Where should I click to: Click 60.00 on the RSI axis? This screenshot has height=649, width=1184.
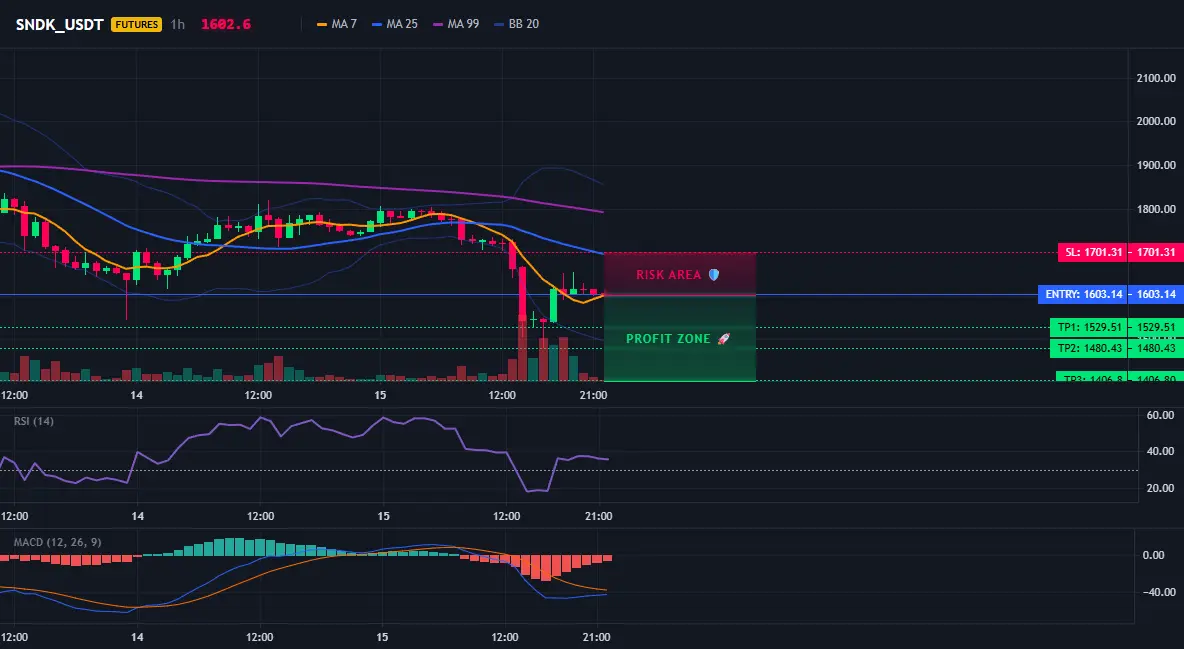1160,415
